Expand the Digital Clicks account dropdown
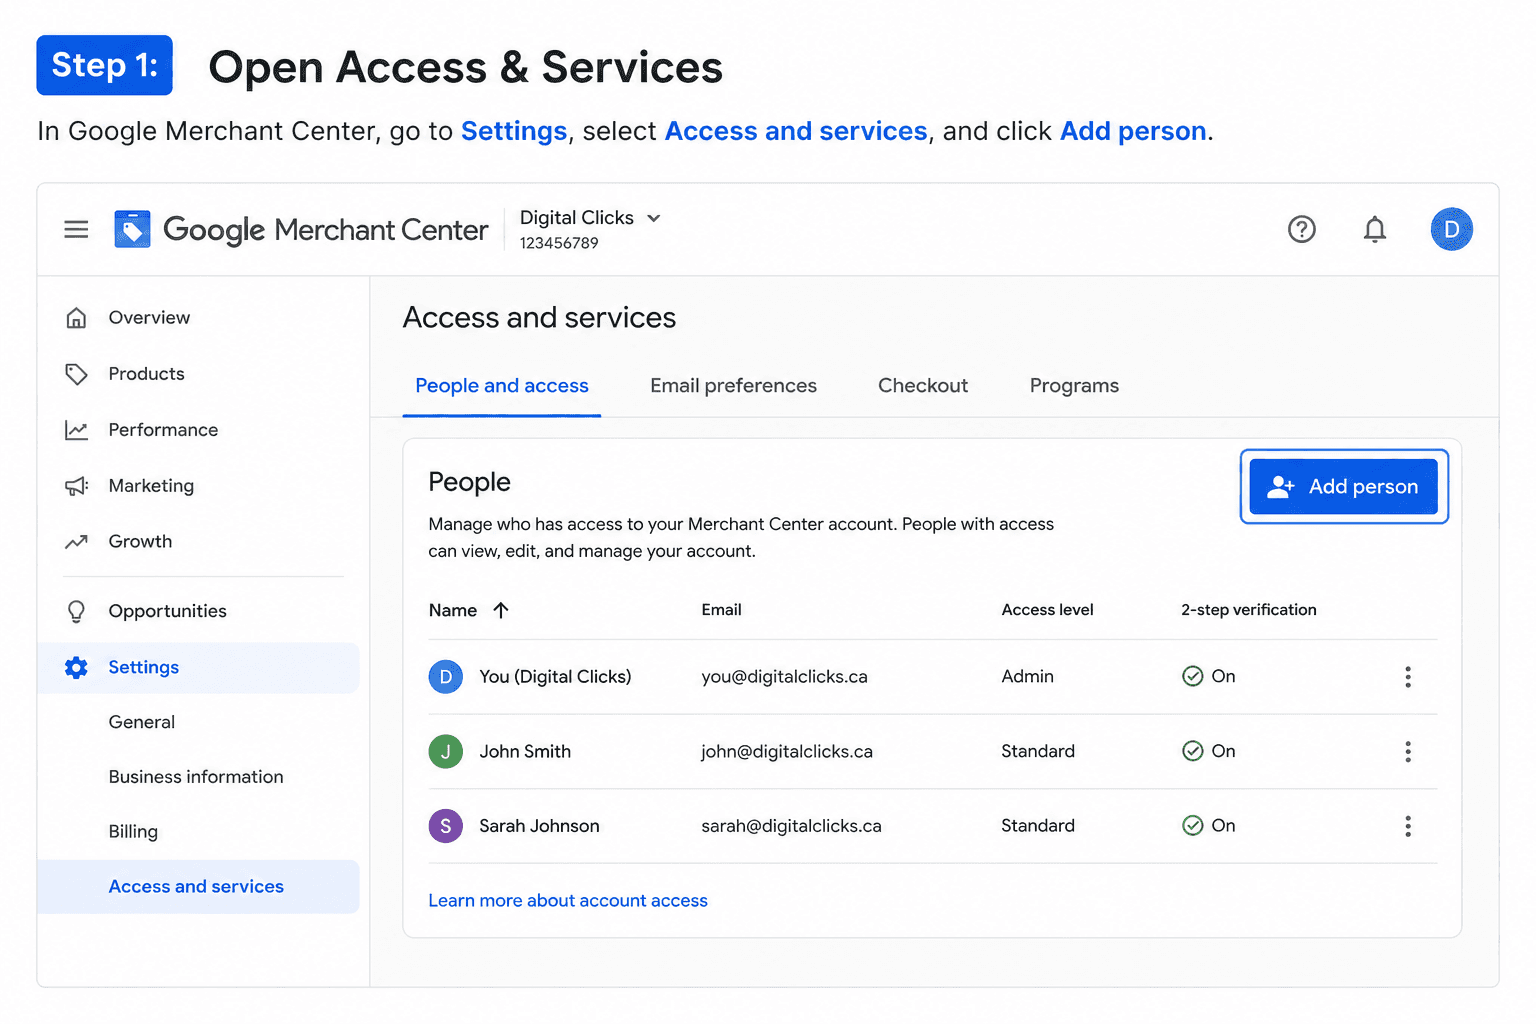1536x1024 pixels. pos(654,218)
